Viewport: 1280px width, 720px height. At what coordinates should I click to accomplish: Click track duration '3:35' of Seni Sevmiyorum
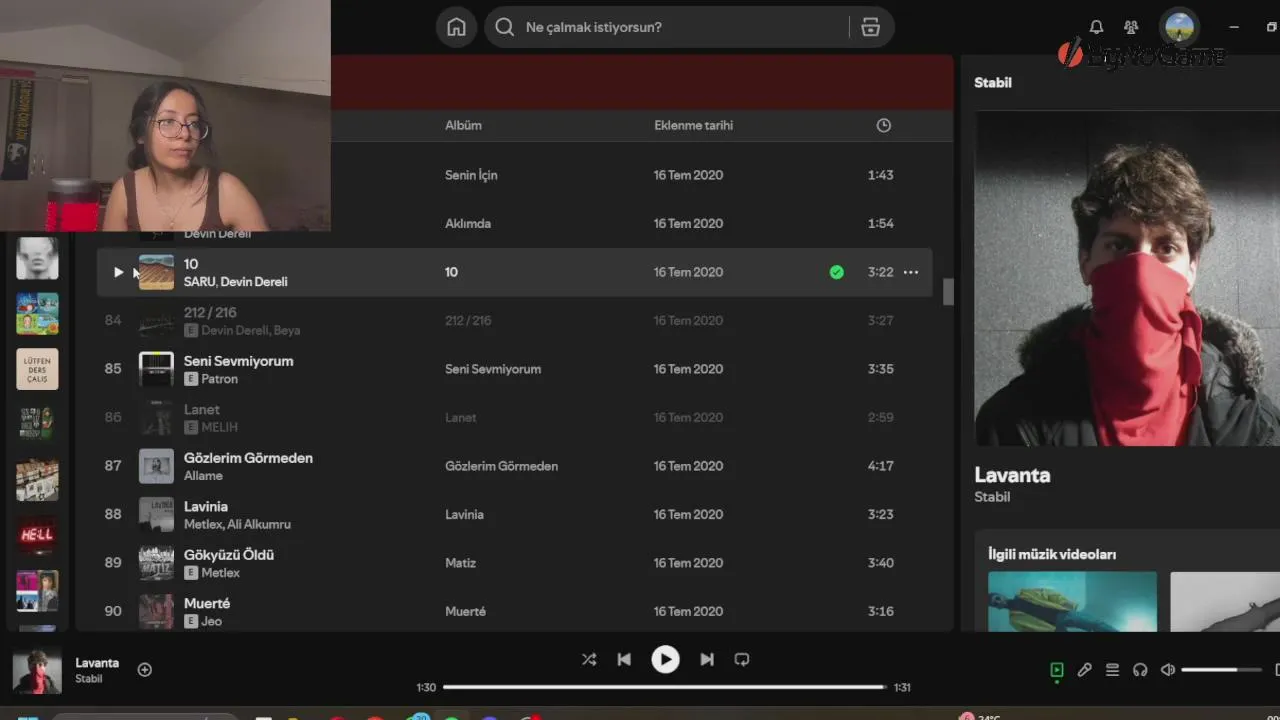click(x=881, y=369)
